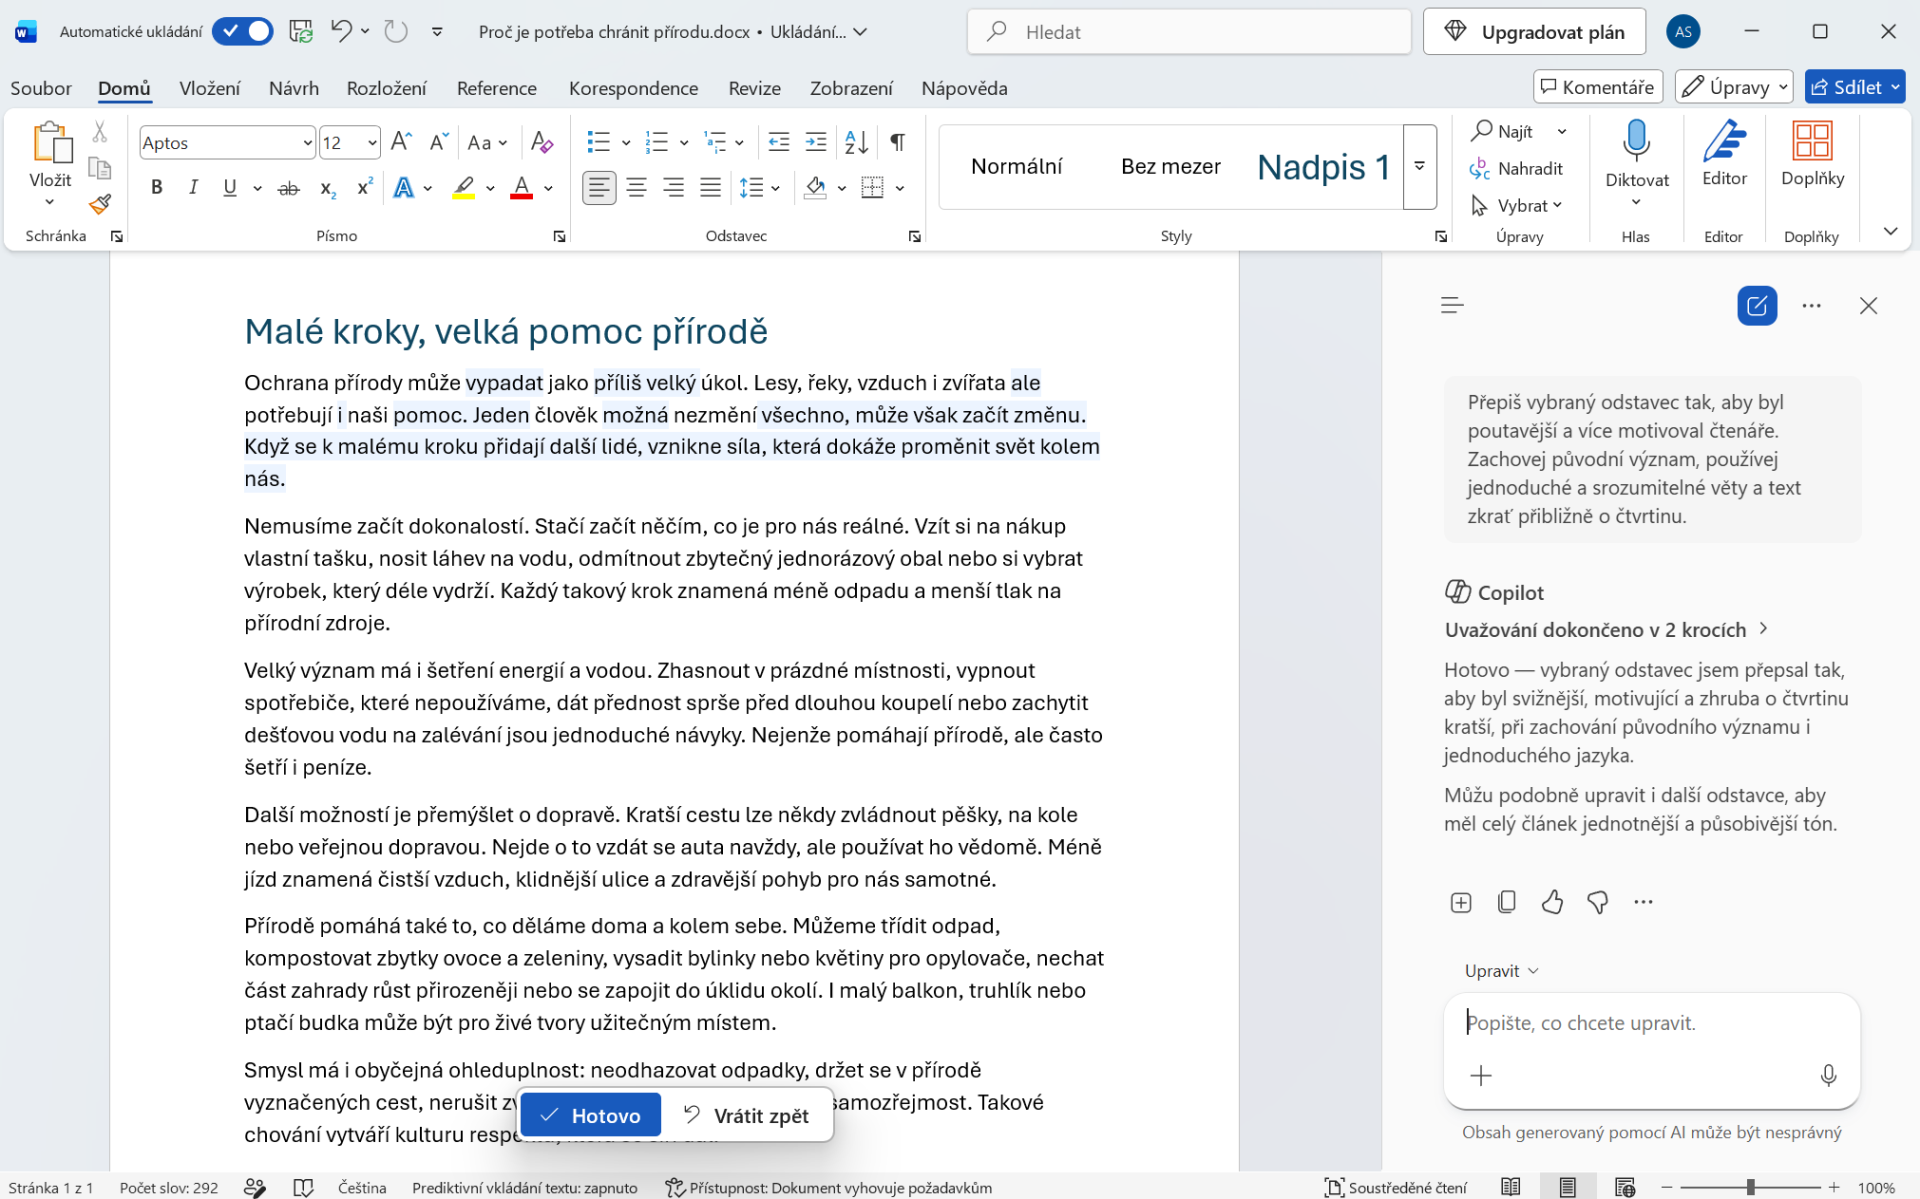The width and height of the screenshot is (1920, 1199).
Task: Apply the Nadpis 1 style
Action: coord(1323,167)
